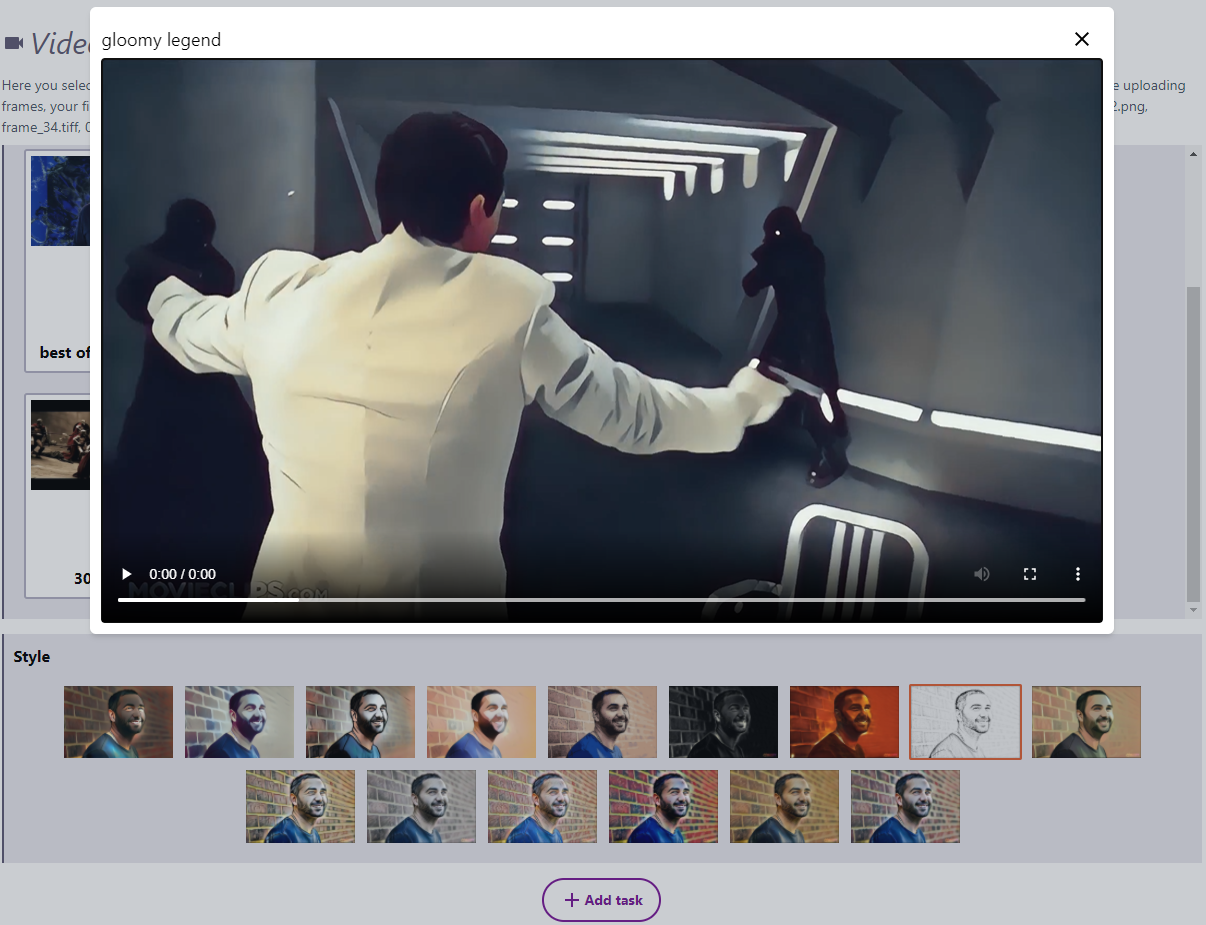Choose the first style thumbnail in top row
Screen dimensions: 1206x925
click(118, 722)
